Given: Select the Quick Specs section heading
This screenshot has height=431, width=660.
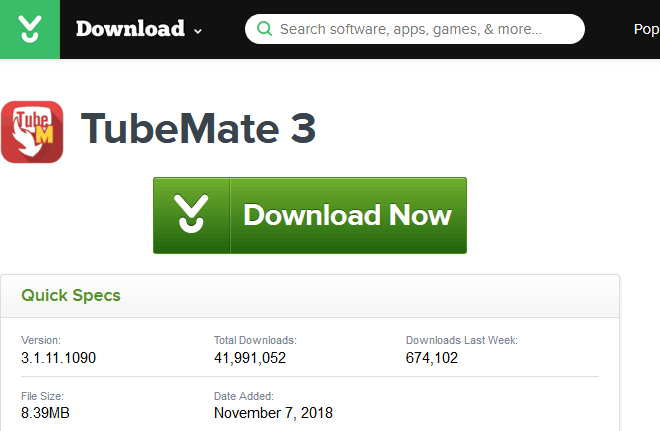Looking at the screenshot, I should (71, 295).
